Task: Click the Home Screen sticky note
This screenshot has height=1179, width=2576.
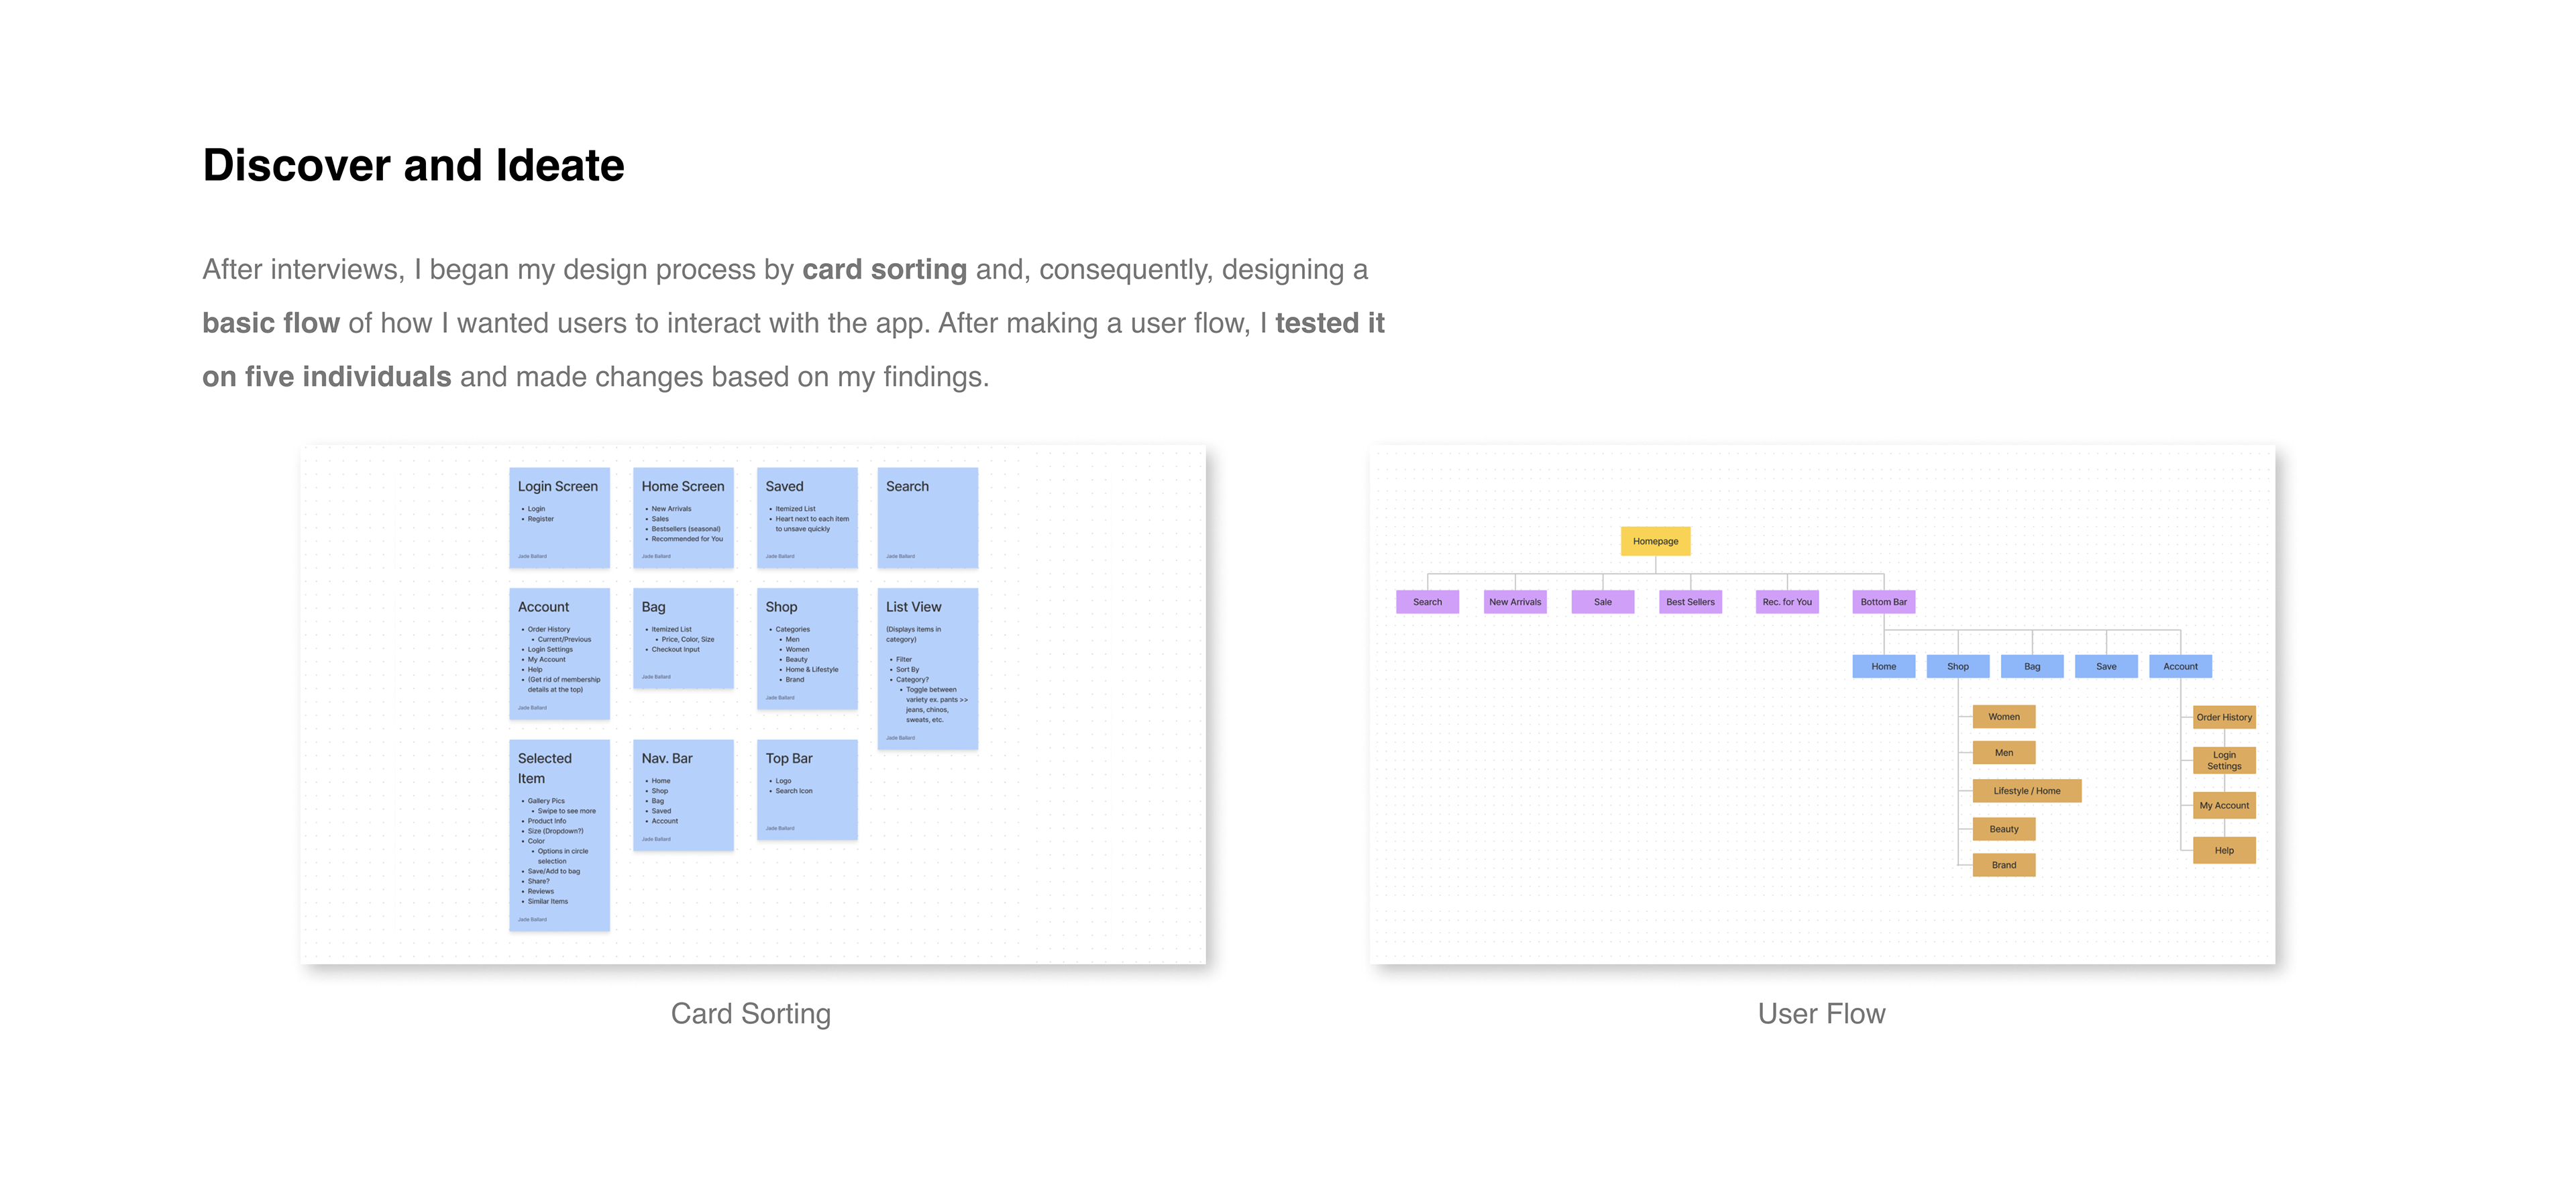Action: click(683, 517)
